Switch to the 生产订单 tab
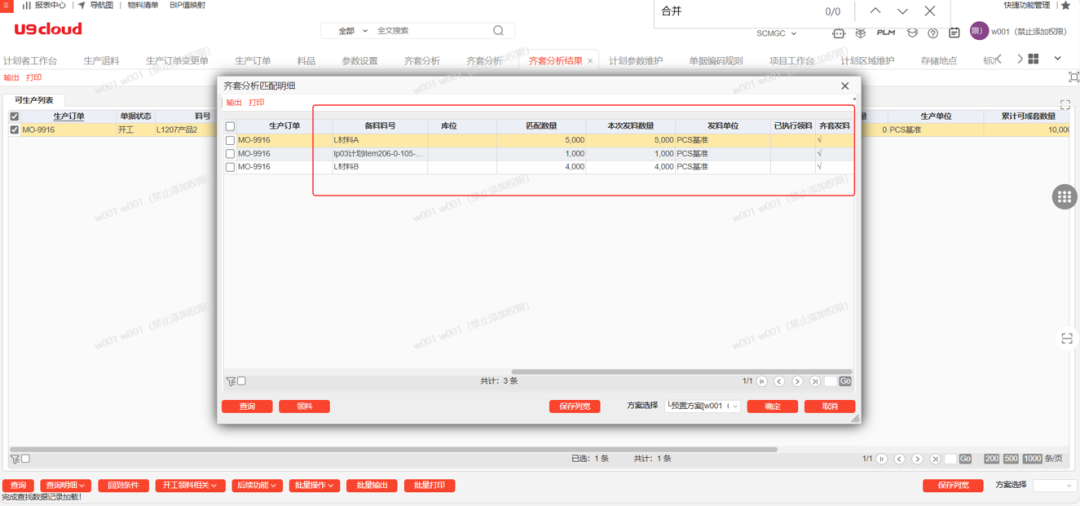 coord(253,61)
